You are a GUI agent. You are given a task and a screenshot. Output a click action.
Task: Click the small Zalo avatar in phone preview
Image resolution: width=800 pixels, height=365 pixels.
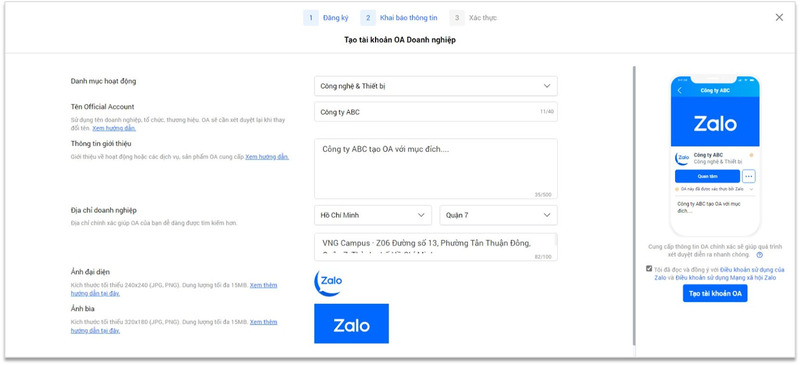pyautogui.click(x=682, y=158)
